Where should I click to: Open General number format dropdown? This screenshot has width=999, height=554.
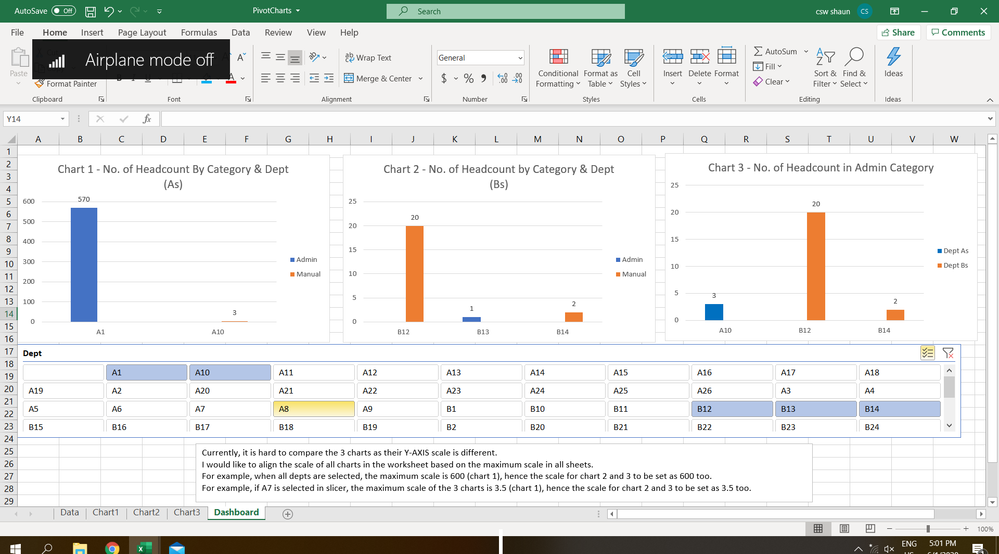520,58
